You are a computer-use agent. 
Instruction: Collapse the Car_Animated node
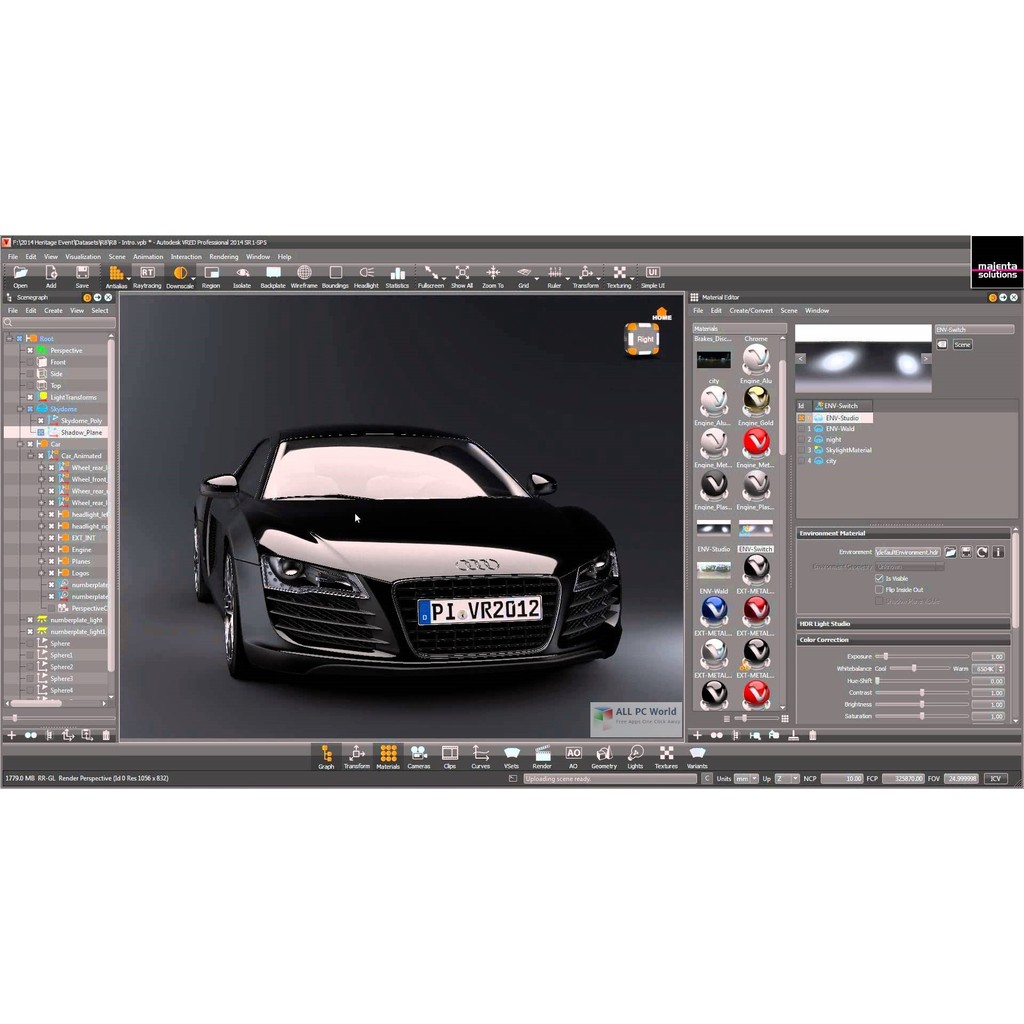(x=30, y=456)
